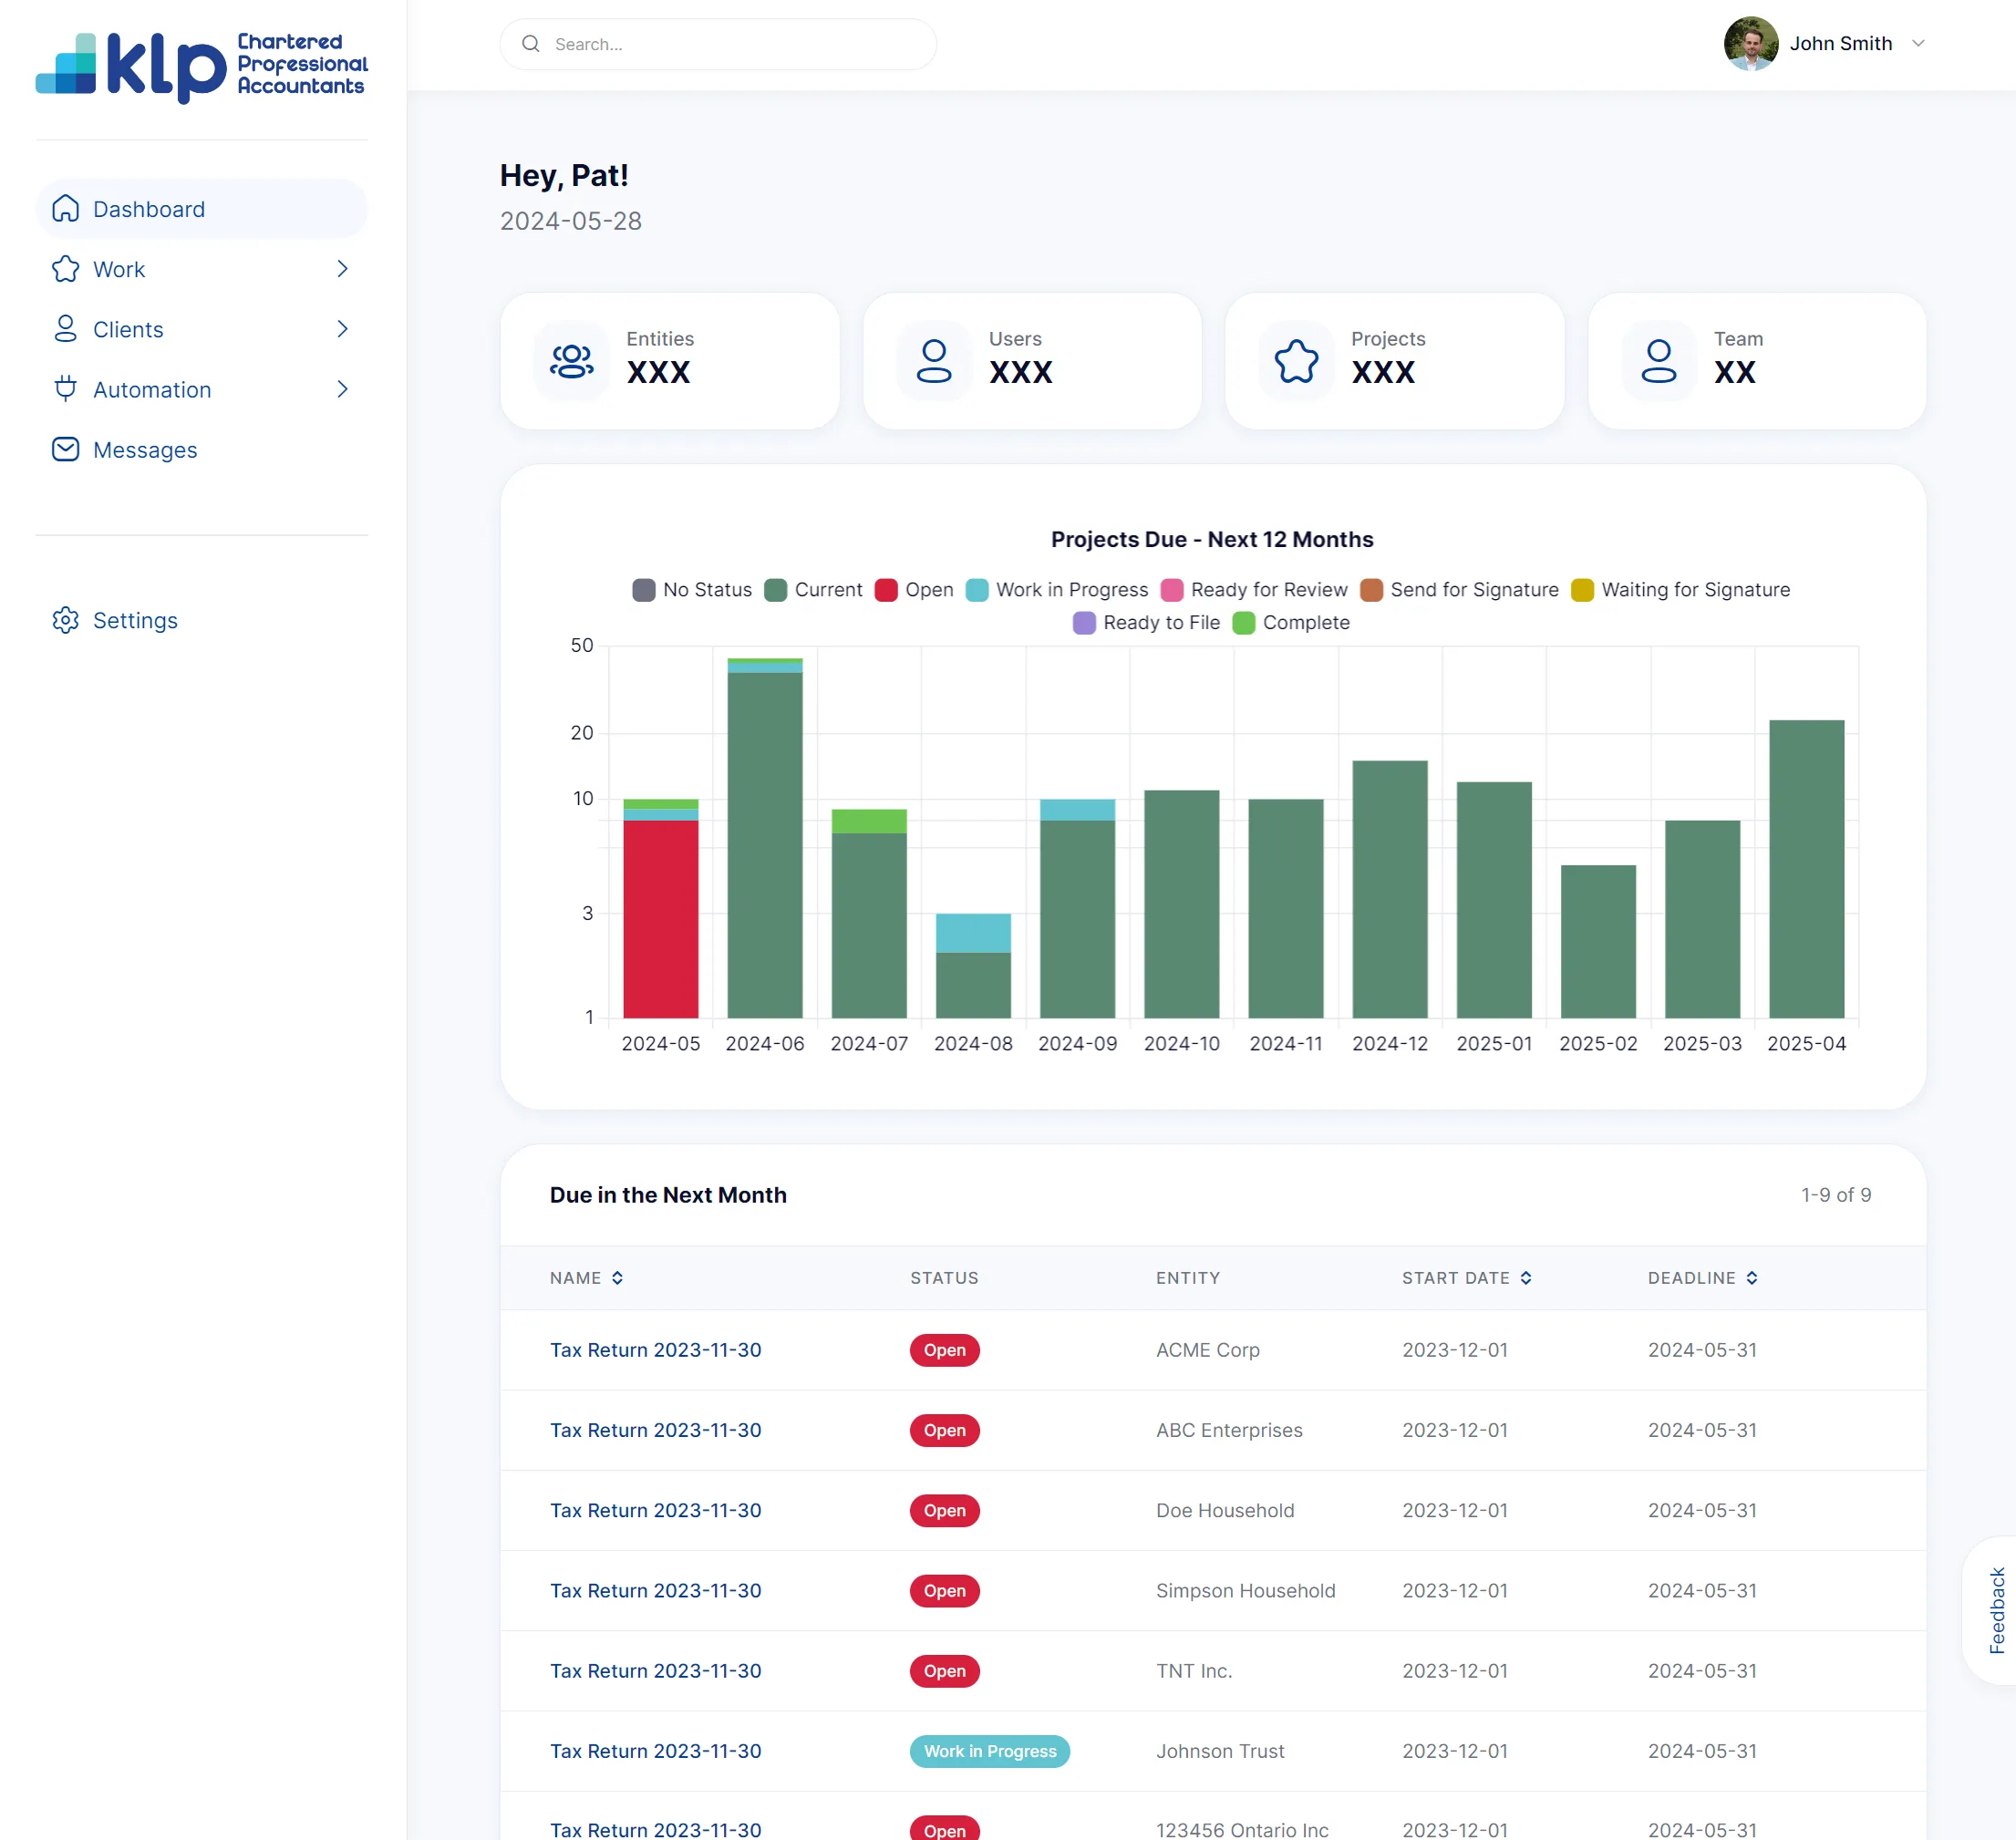This screenshot has width=2016, height=1840.
Task: Toggle the Open legend series
Action: [x=914, y=590]
